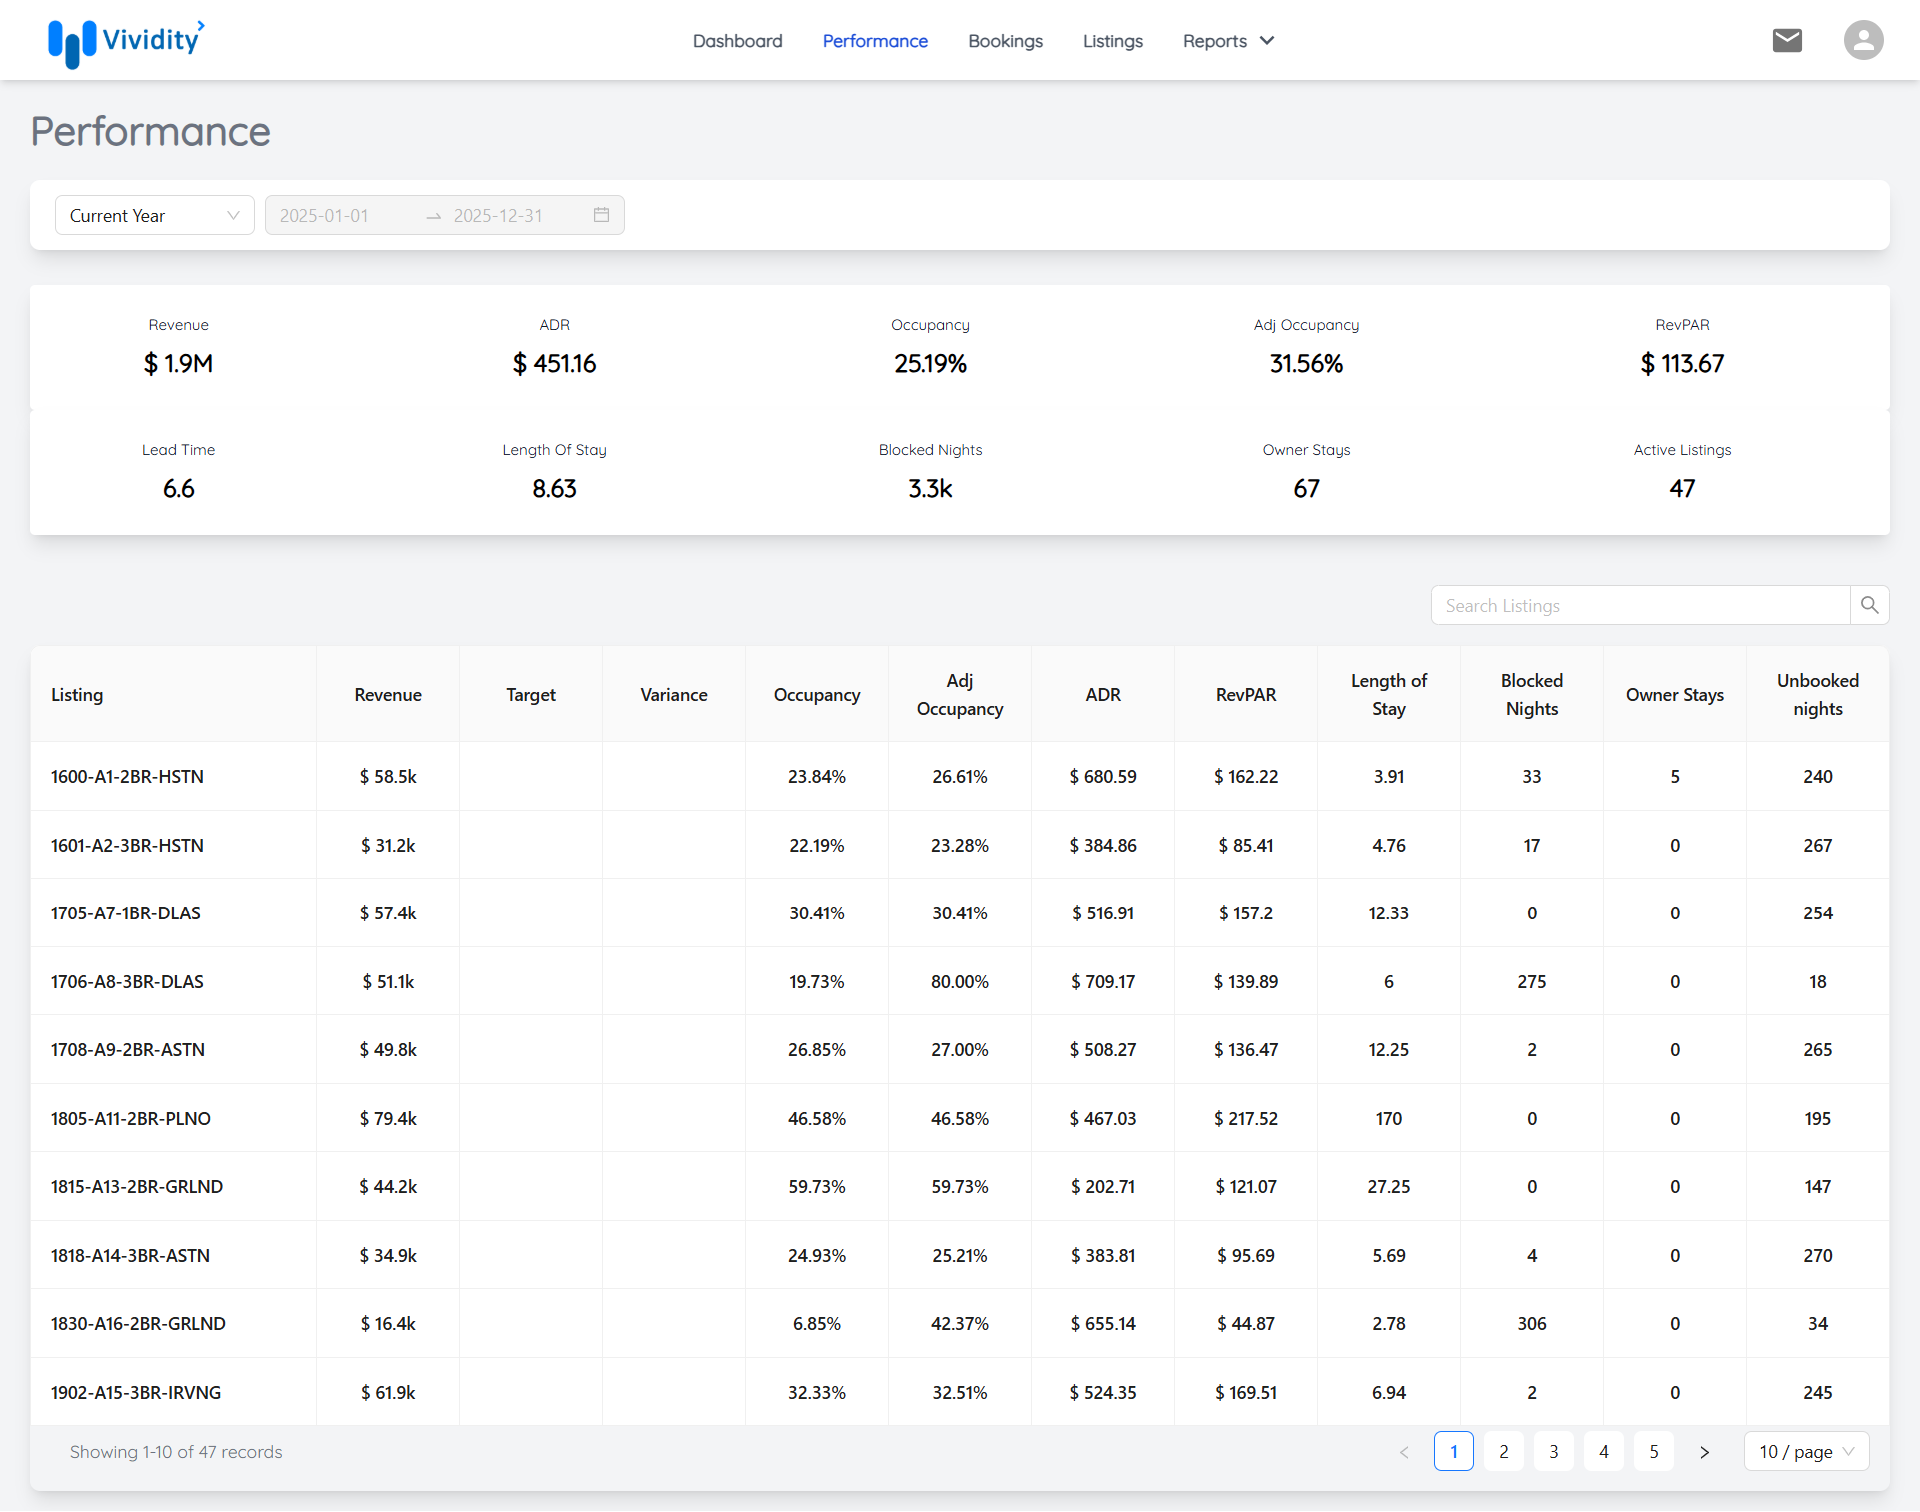The image size is (1920, 1512).
Task: Click the search magnifier icon
Action: pos(1869,605)
